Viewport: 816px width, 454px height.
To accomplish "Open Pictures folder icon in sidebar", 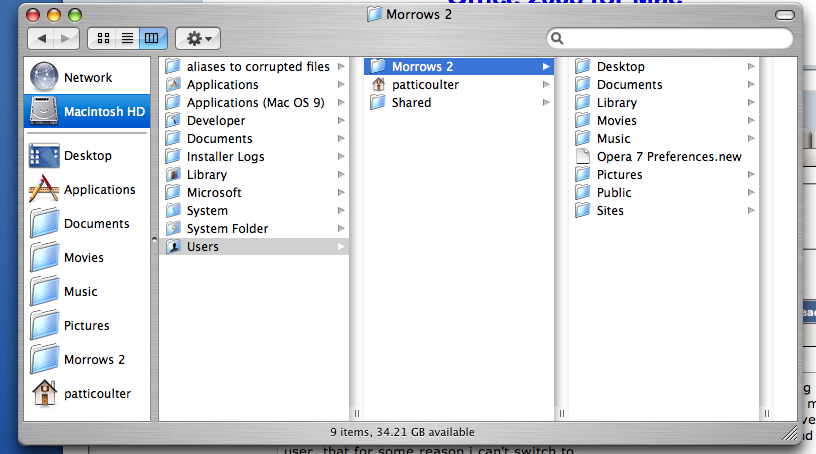I will (44, 325).
